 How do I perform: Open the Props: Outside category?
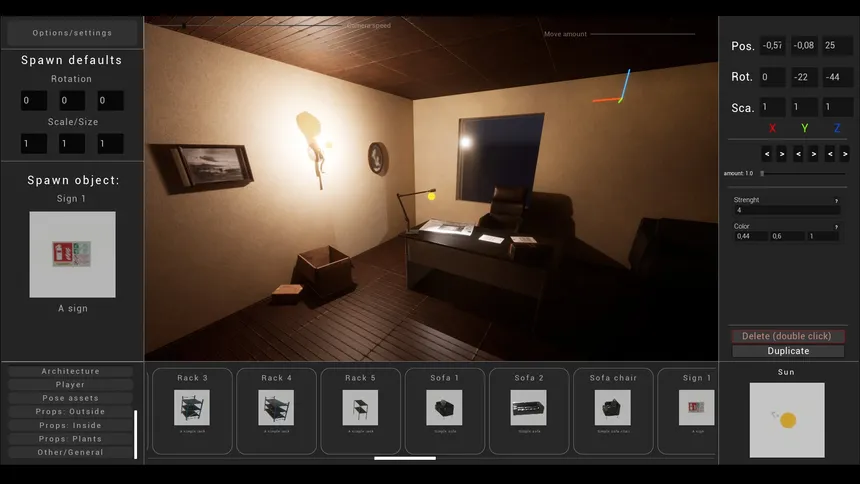(71, 412)
